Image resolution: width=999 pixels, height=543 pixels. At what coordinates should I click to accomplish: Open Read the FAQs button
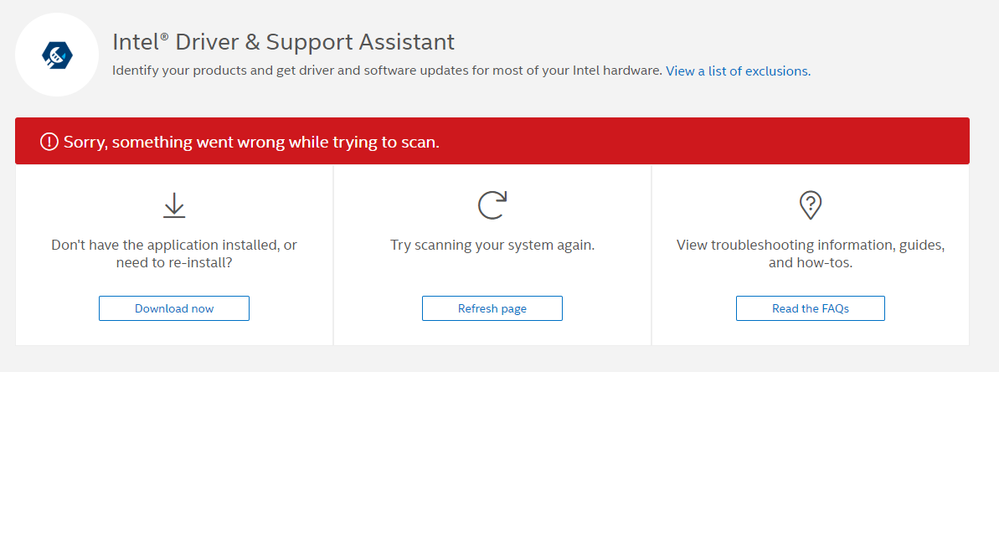click(x=810, y=308)
